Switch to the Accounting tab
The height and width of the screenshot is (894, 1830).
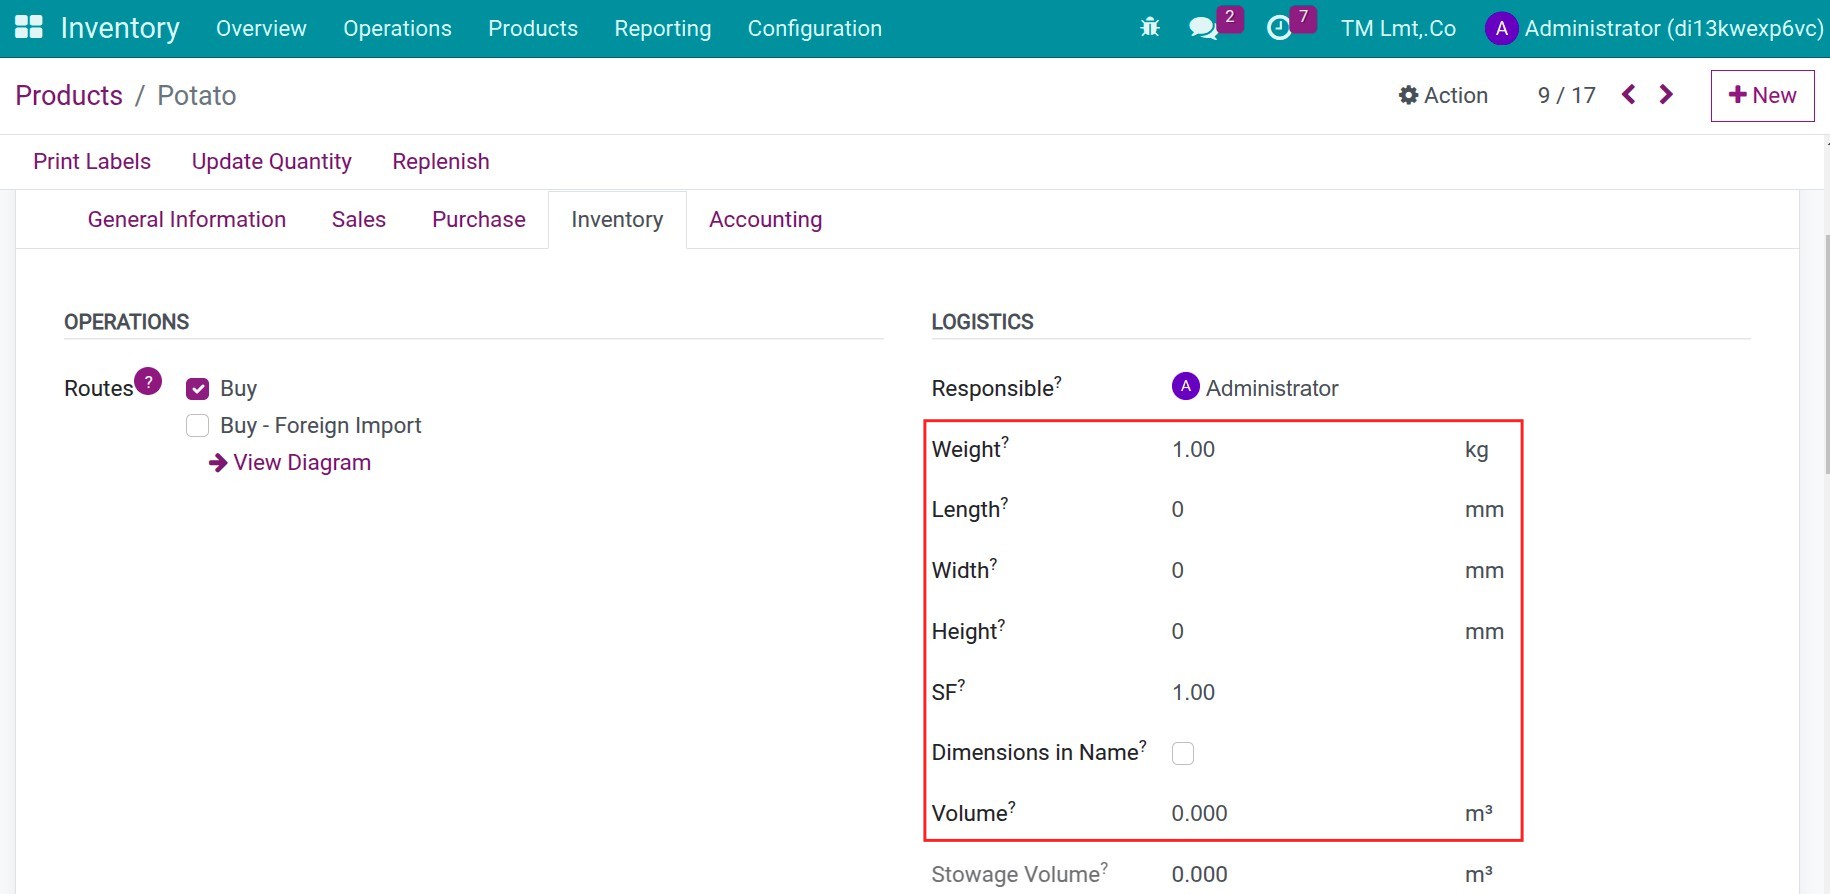(x=766, y=219)
